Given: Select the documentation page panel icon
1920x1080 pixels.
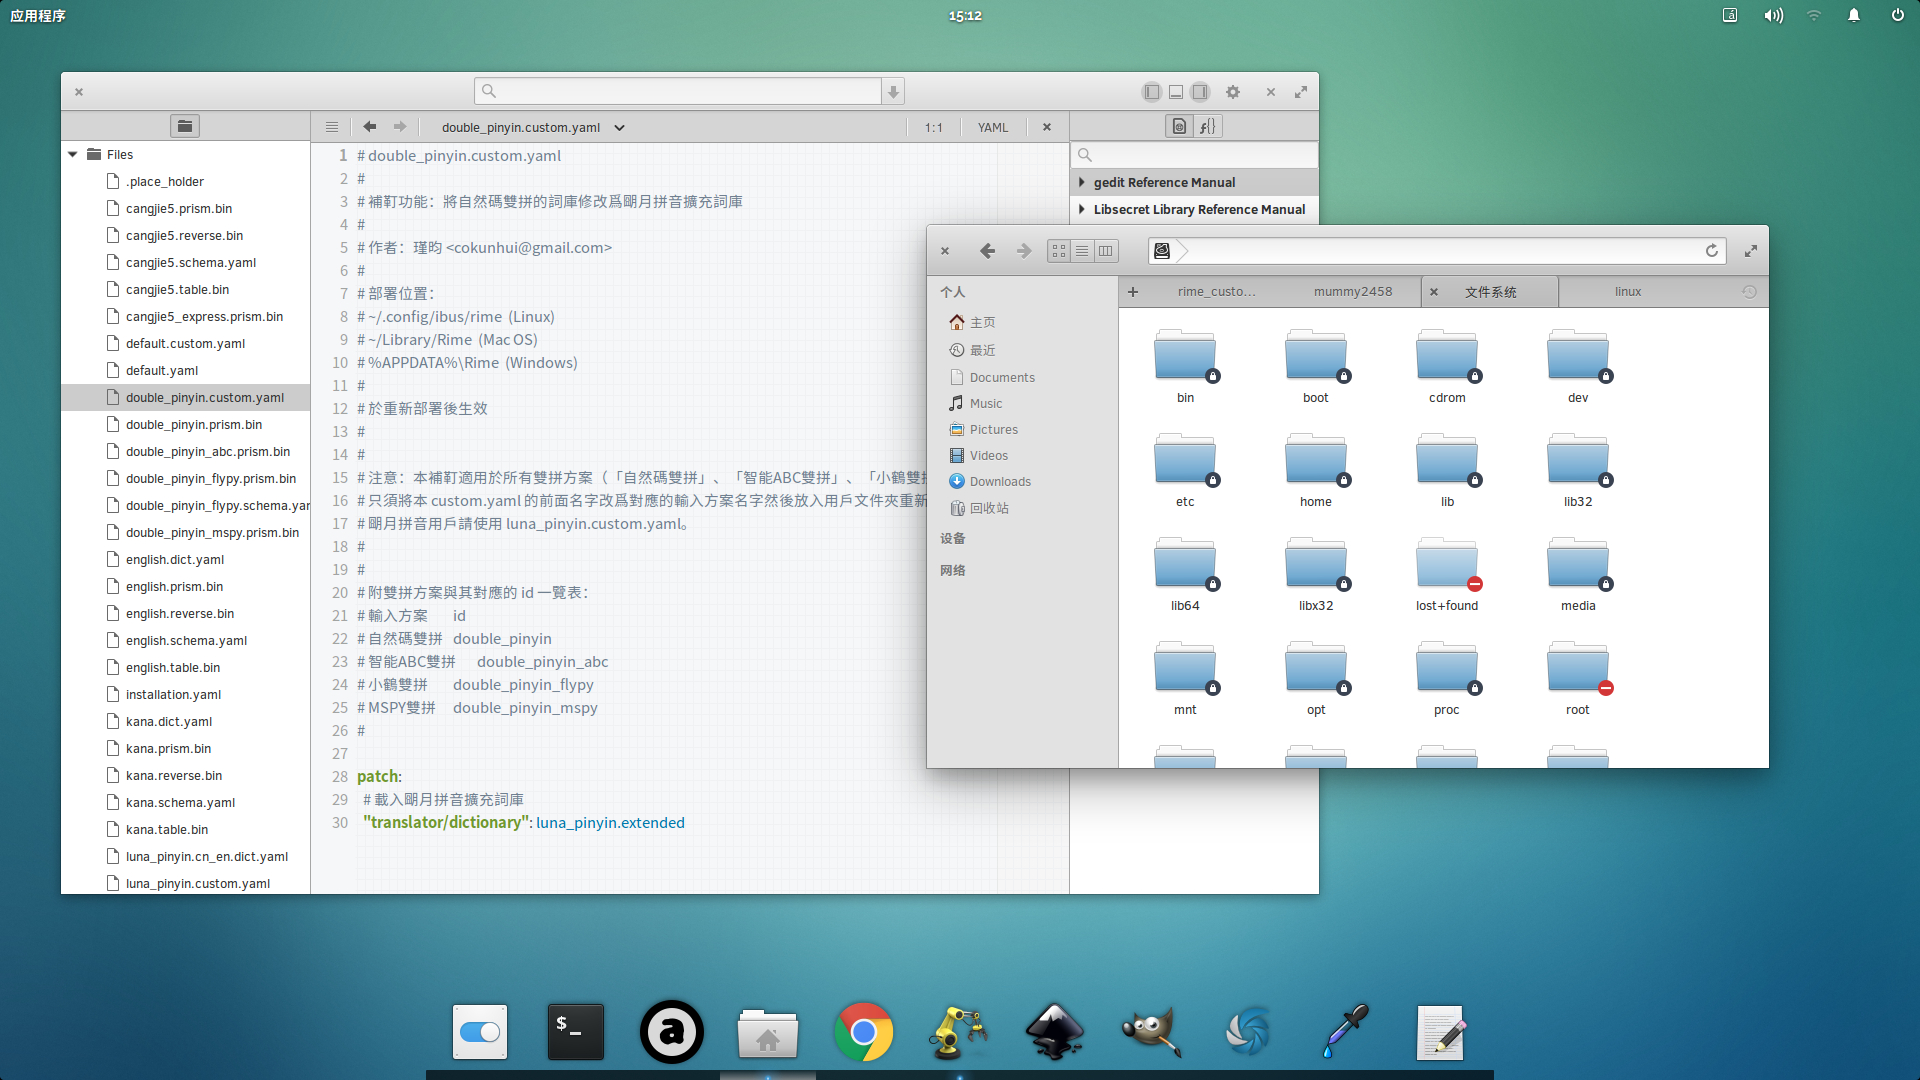Looking at the screenshot, I should tap(1180, 126).
